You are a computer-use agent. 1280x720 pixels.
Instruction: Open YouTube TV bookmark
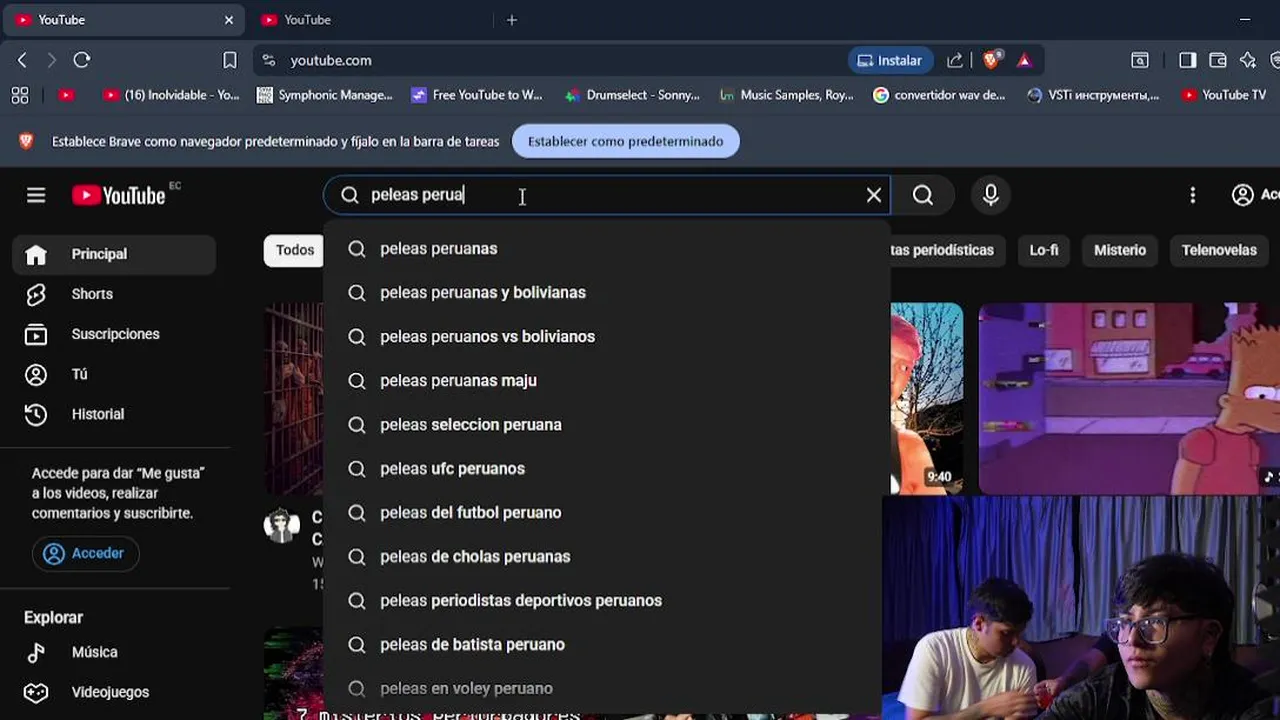point(1224,95)
